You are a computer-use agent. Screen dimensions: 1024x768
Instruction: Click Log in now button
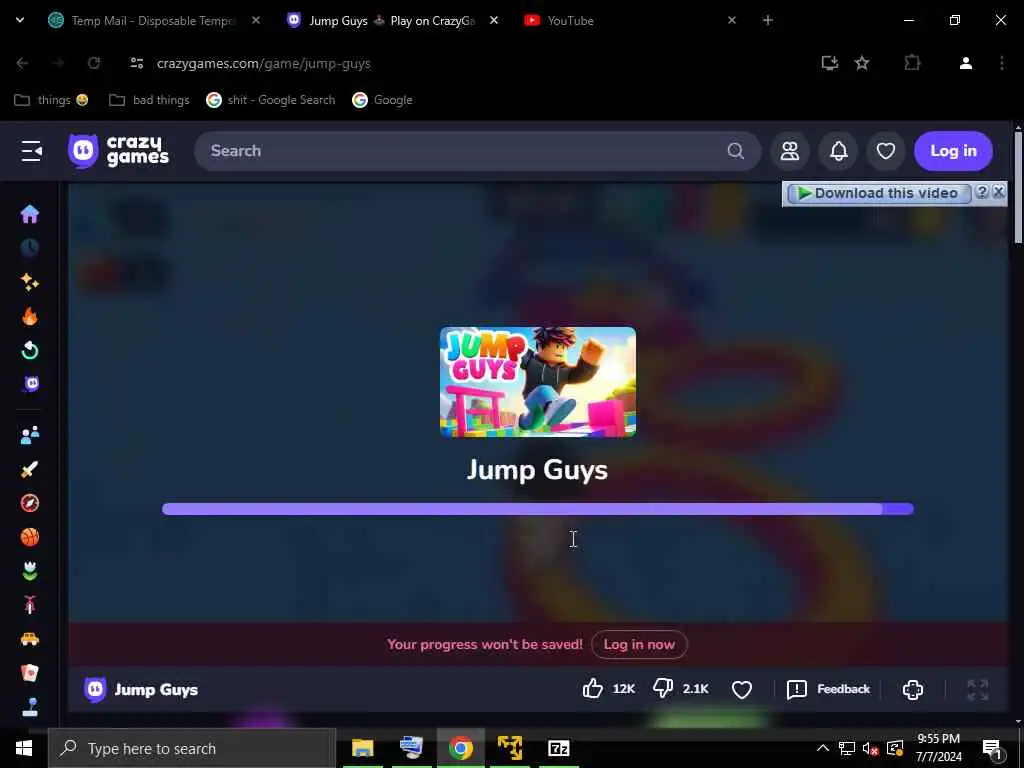click(639, 645)
